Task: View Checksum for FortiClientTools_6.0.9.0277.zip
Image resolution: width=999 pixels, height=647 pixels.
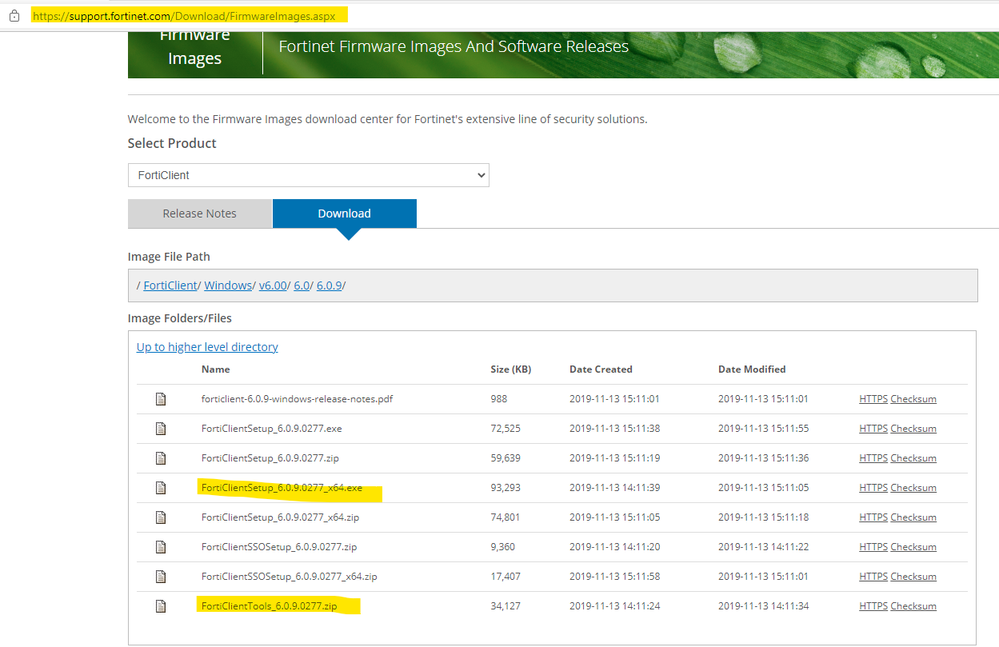Action: pos(913,606)
